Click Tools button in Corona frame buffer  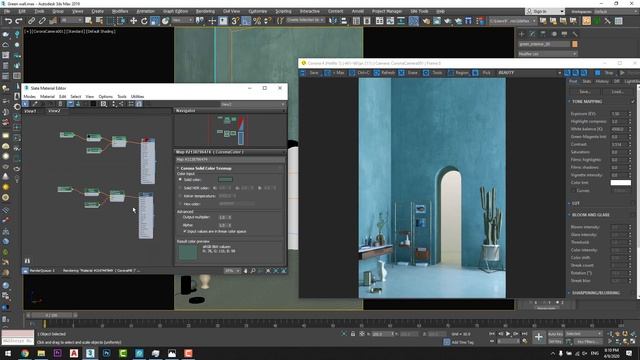433,73
